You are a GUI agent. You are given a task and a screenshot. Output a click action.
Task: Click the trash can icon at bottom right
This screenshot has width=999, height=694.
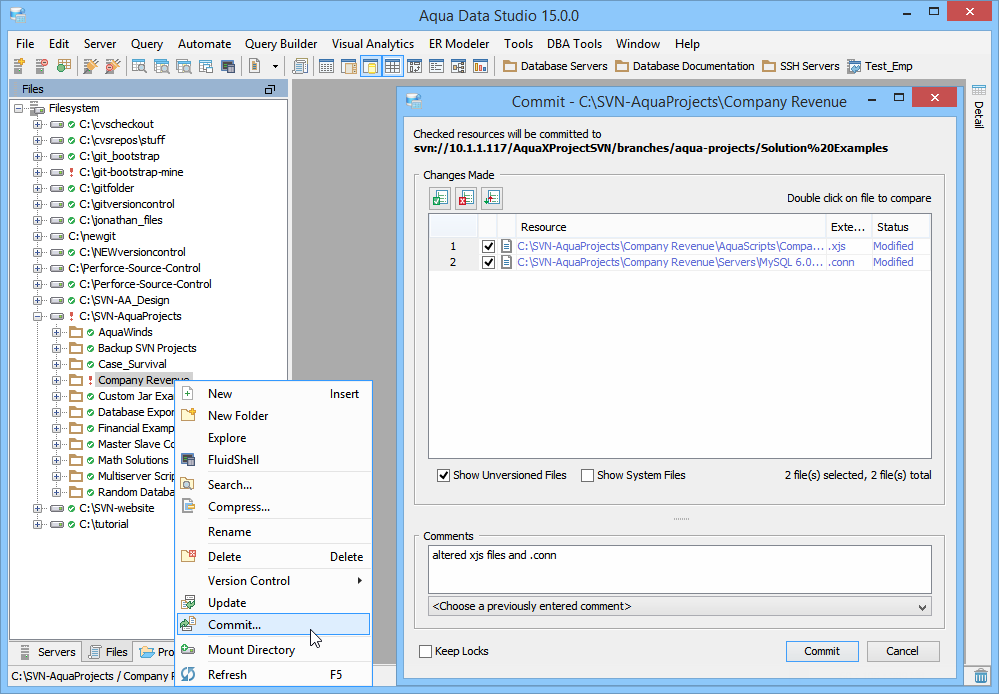(x=981, y=676)
